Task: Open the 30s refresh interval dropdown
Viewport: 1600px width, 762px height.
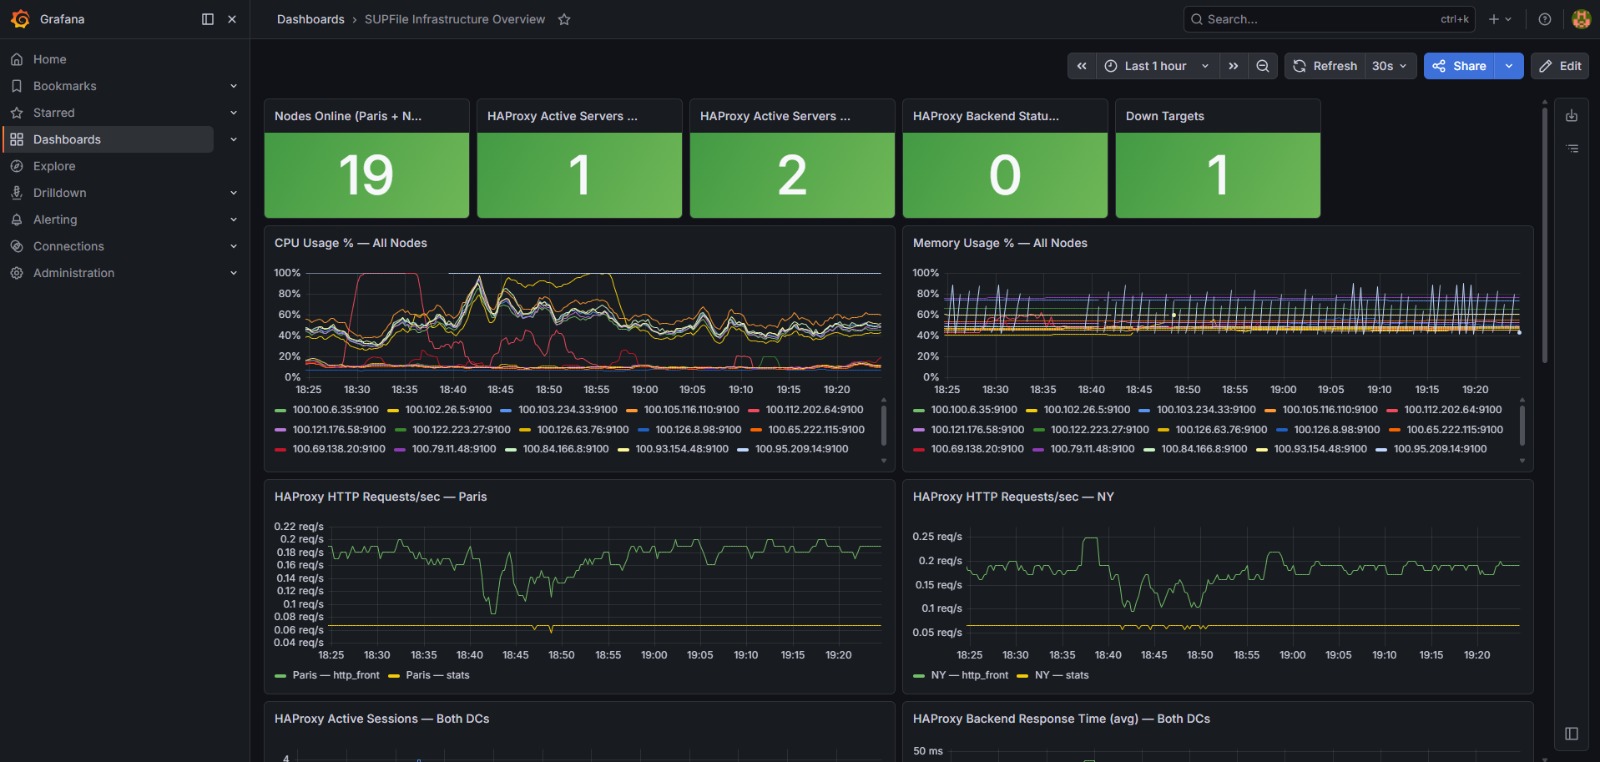Action: 1390,66
